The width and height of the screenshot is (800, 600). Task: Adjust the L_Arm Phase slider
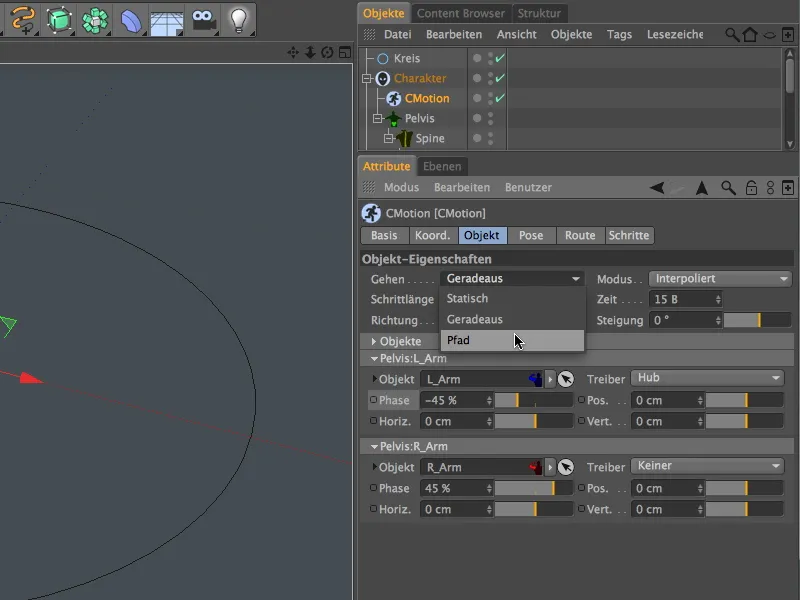[534, 400]
